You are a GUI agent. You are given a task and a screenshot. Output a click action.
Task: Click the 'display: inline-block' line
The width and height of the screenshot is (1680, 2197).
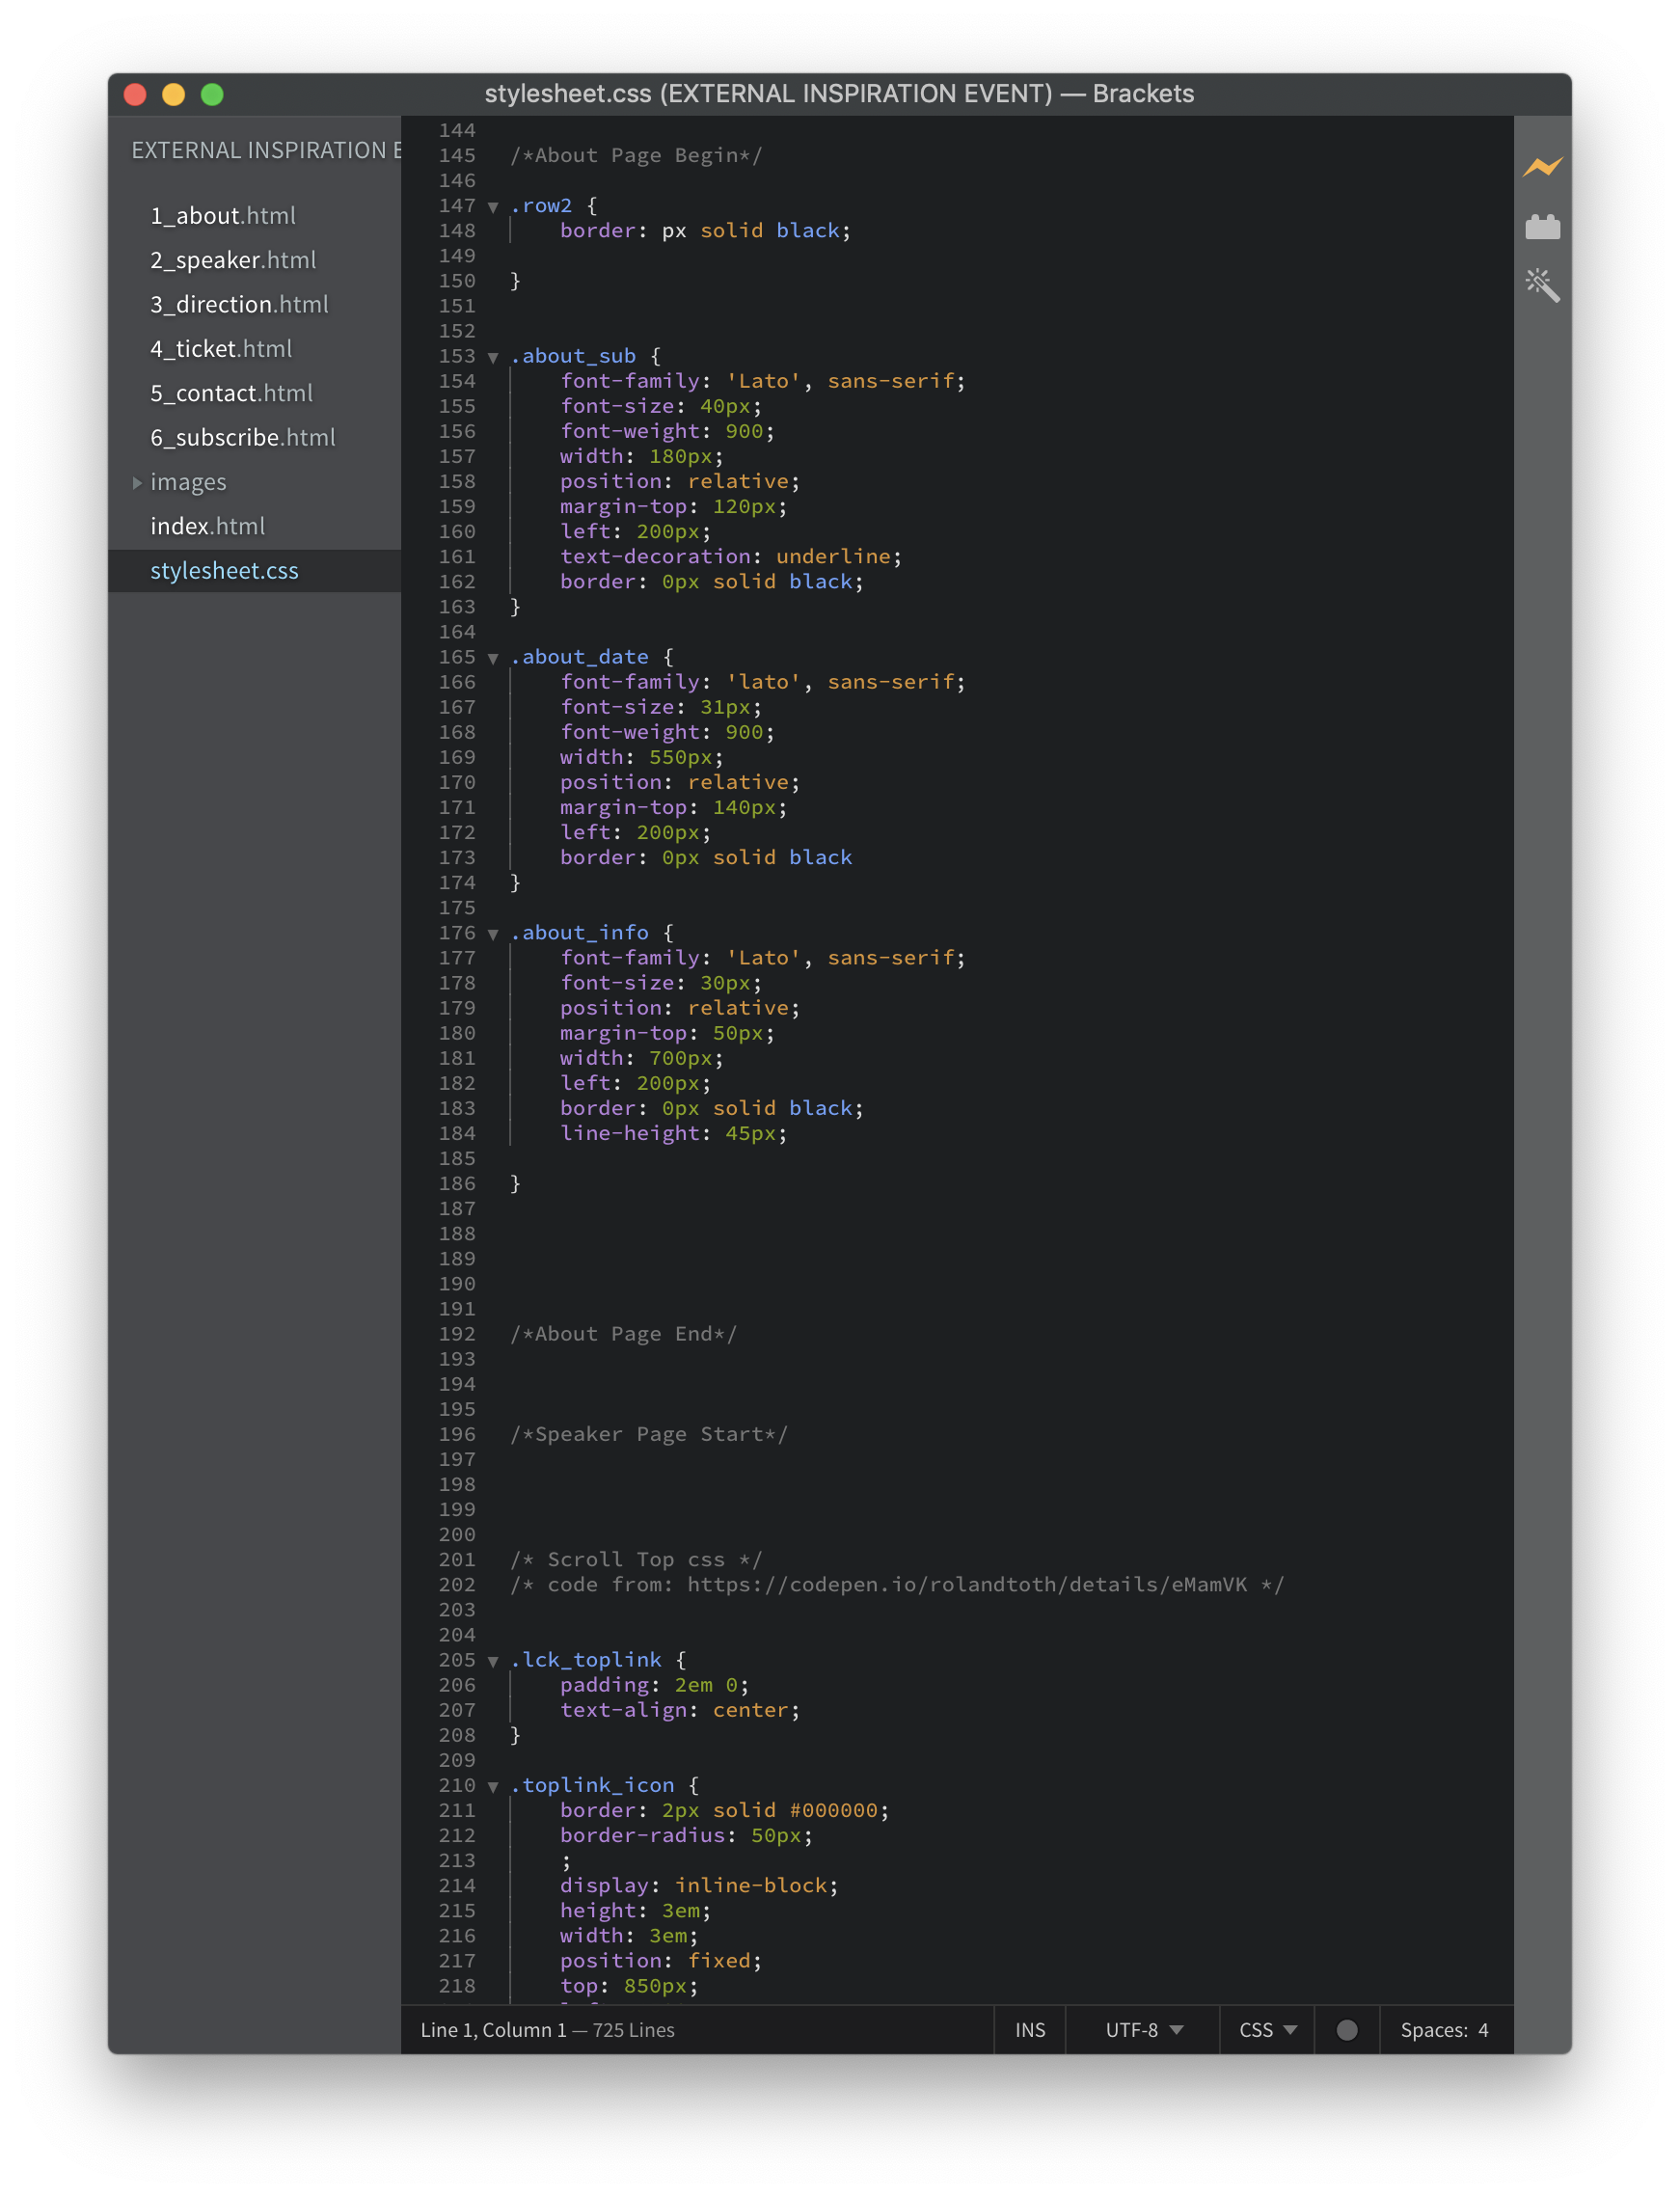click(x=699, y=1885)
